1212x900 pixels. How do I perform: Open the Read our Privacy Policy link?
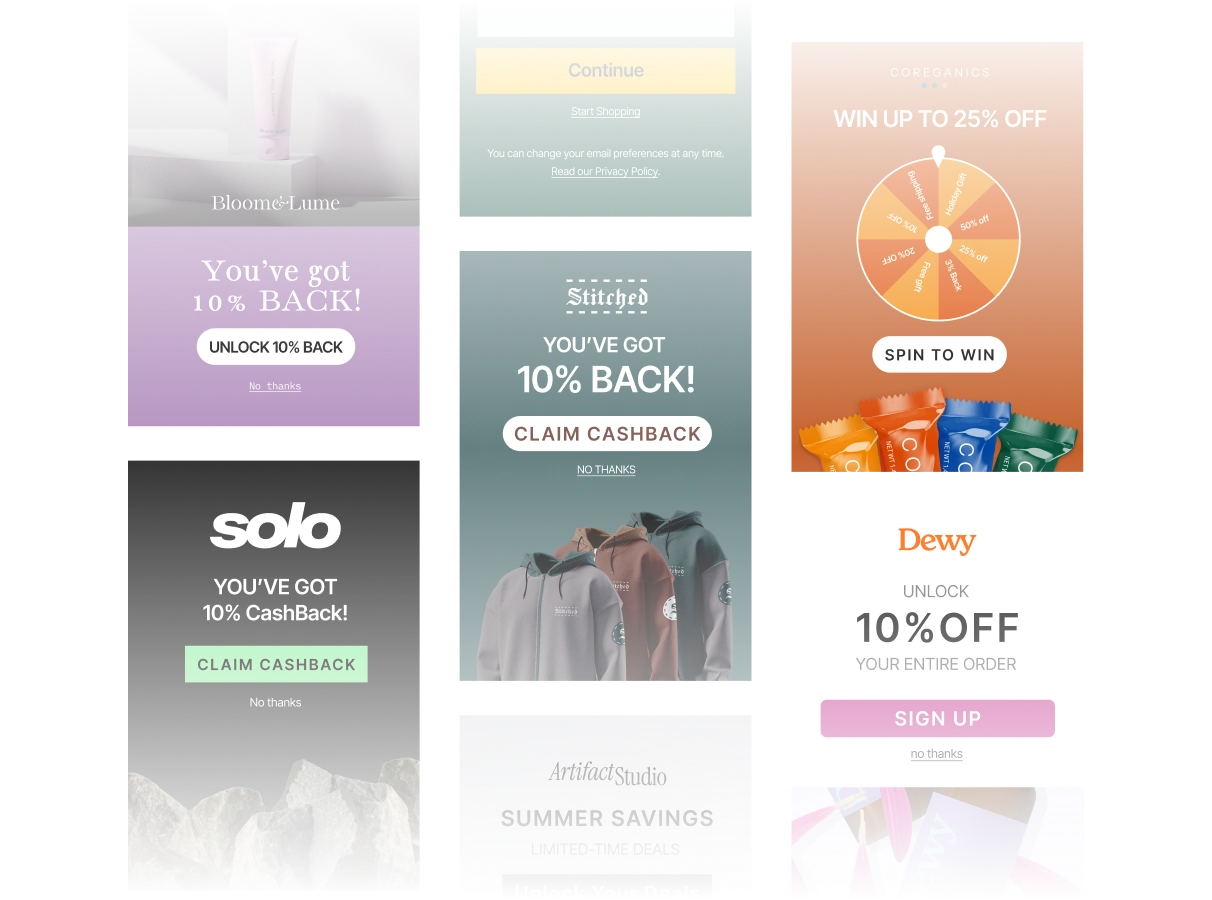[605, 172]
